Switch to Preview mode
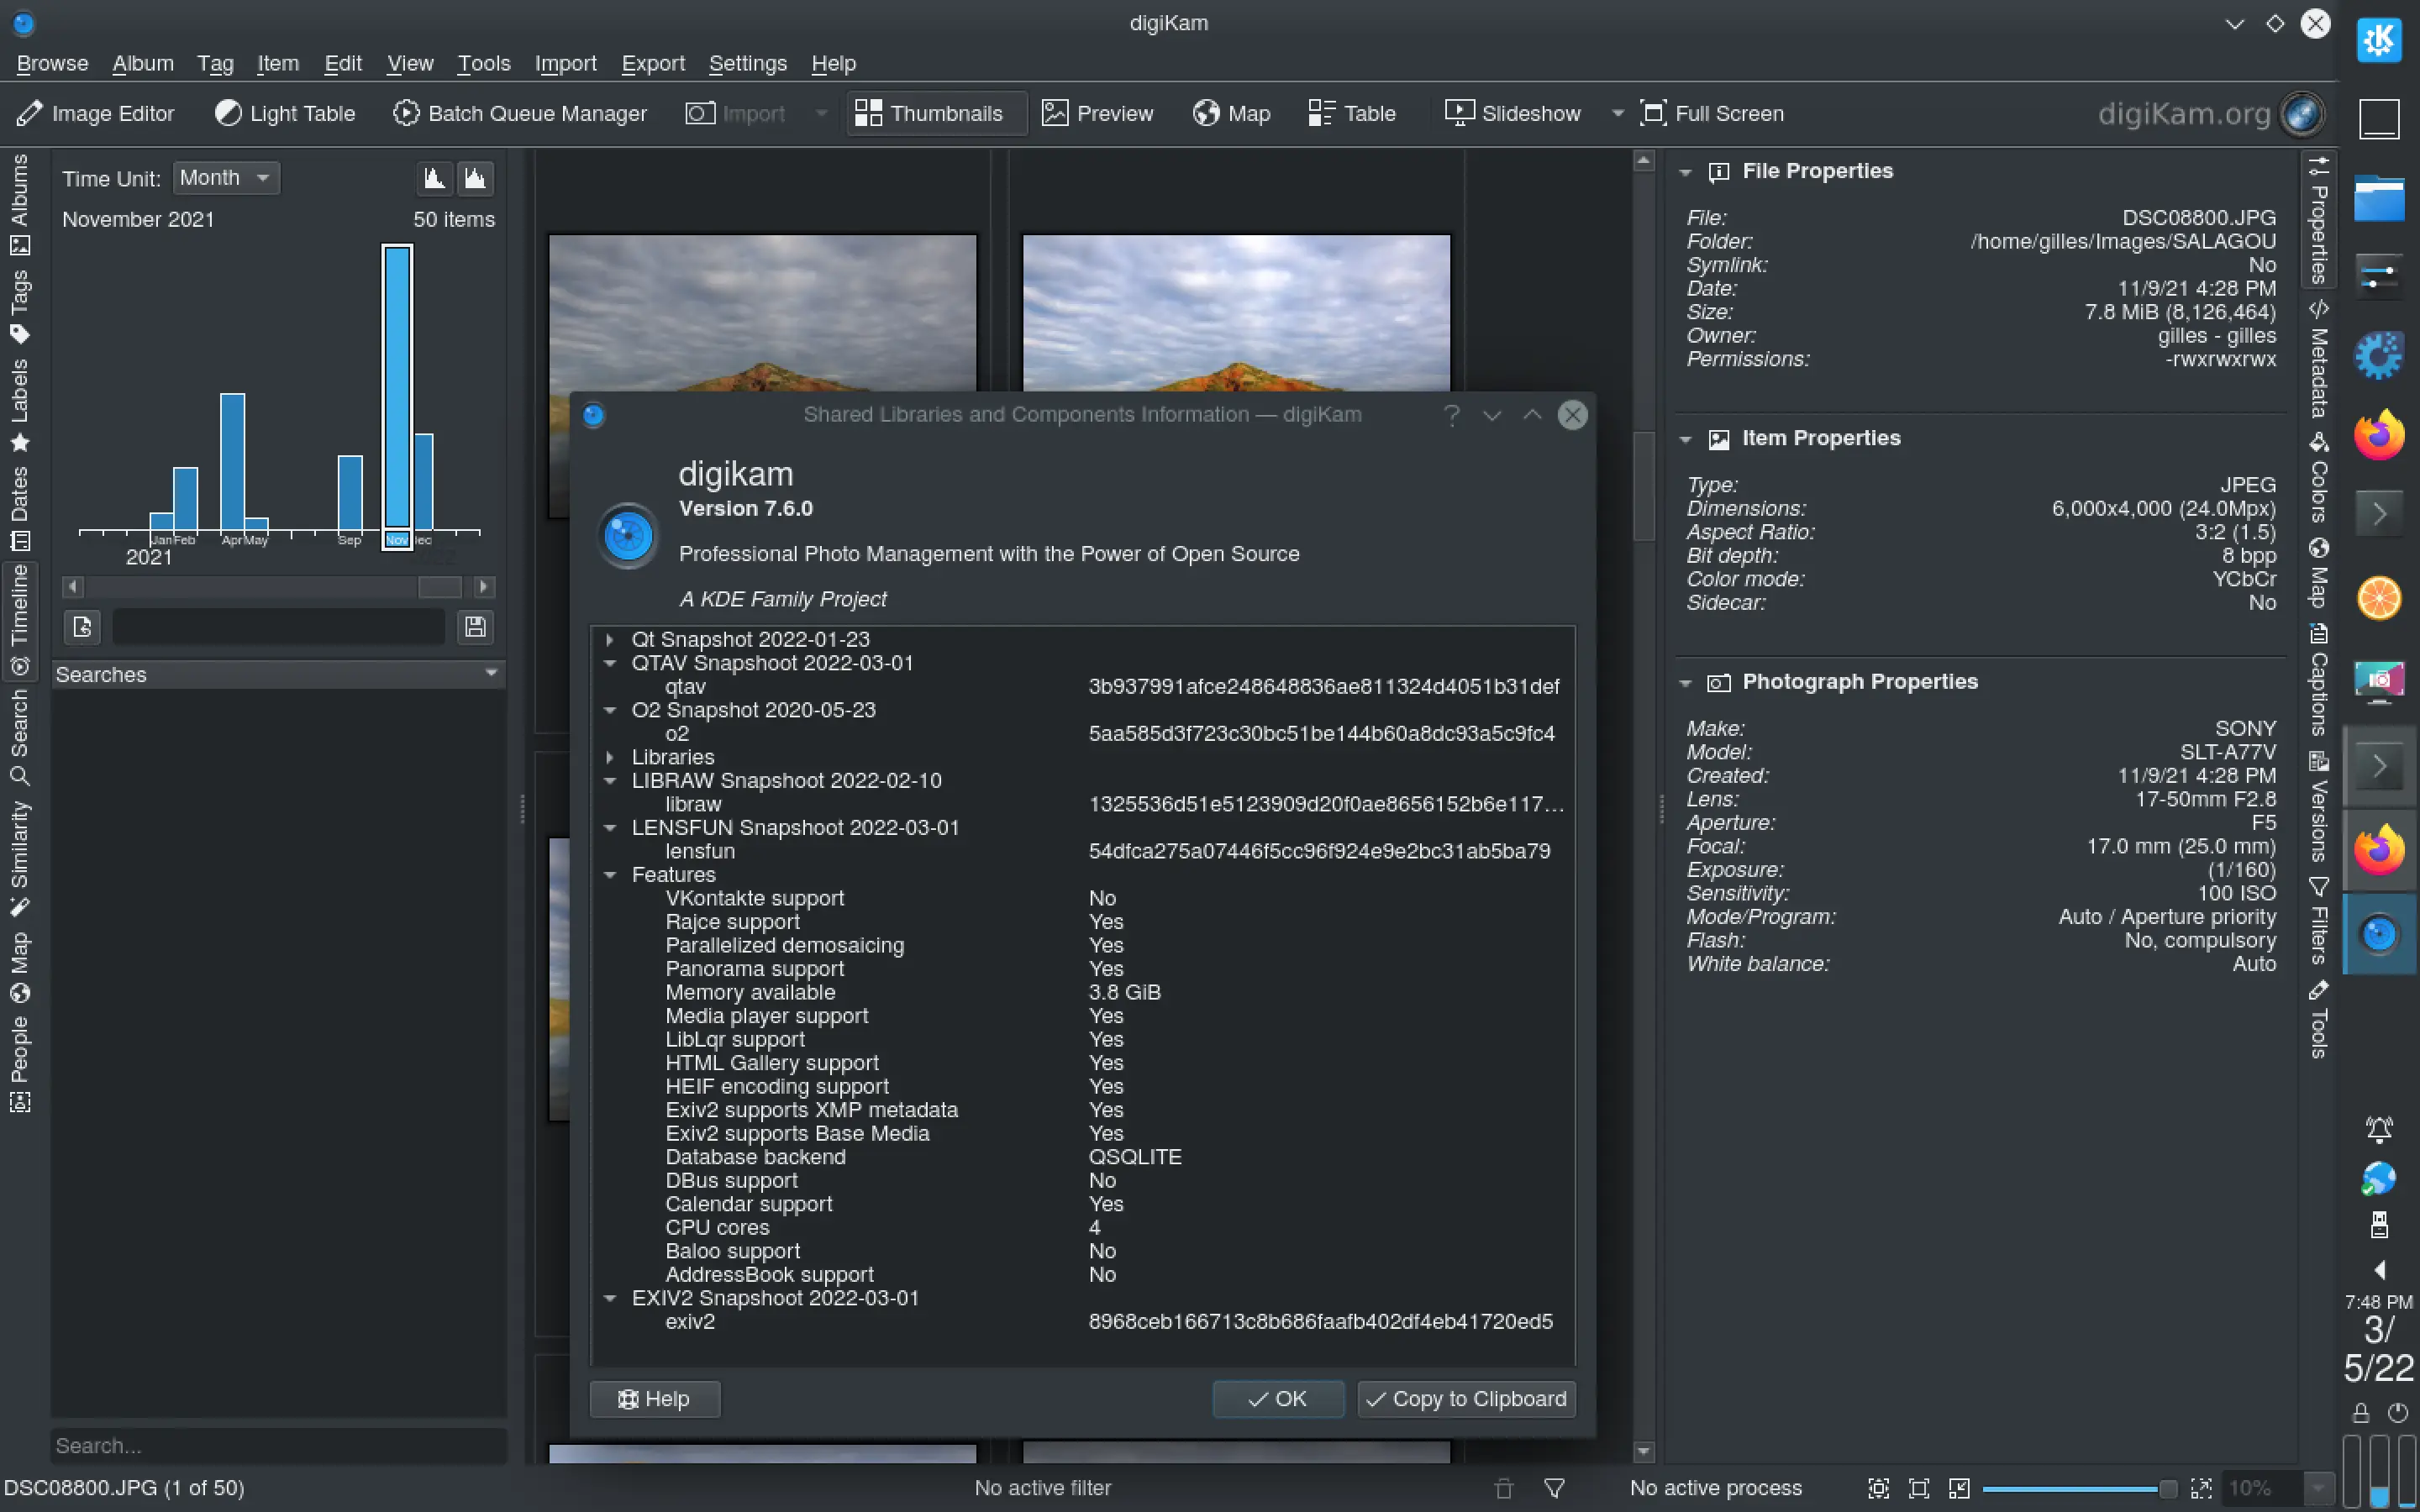Image resolution: width=2420 pixels, height=1512 pixels. point(1097,113)
